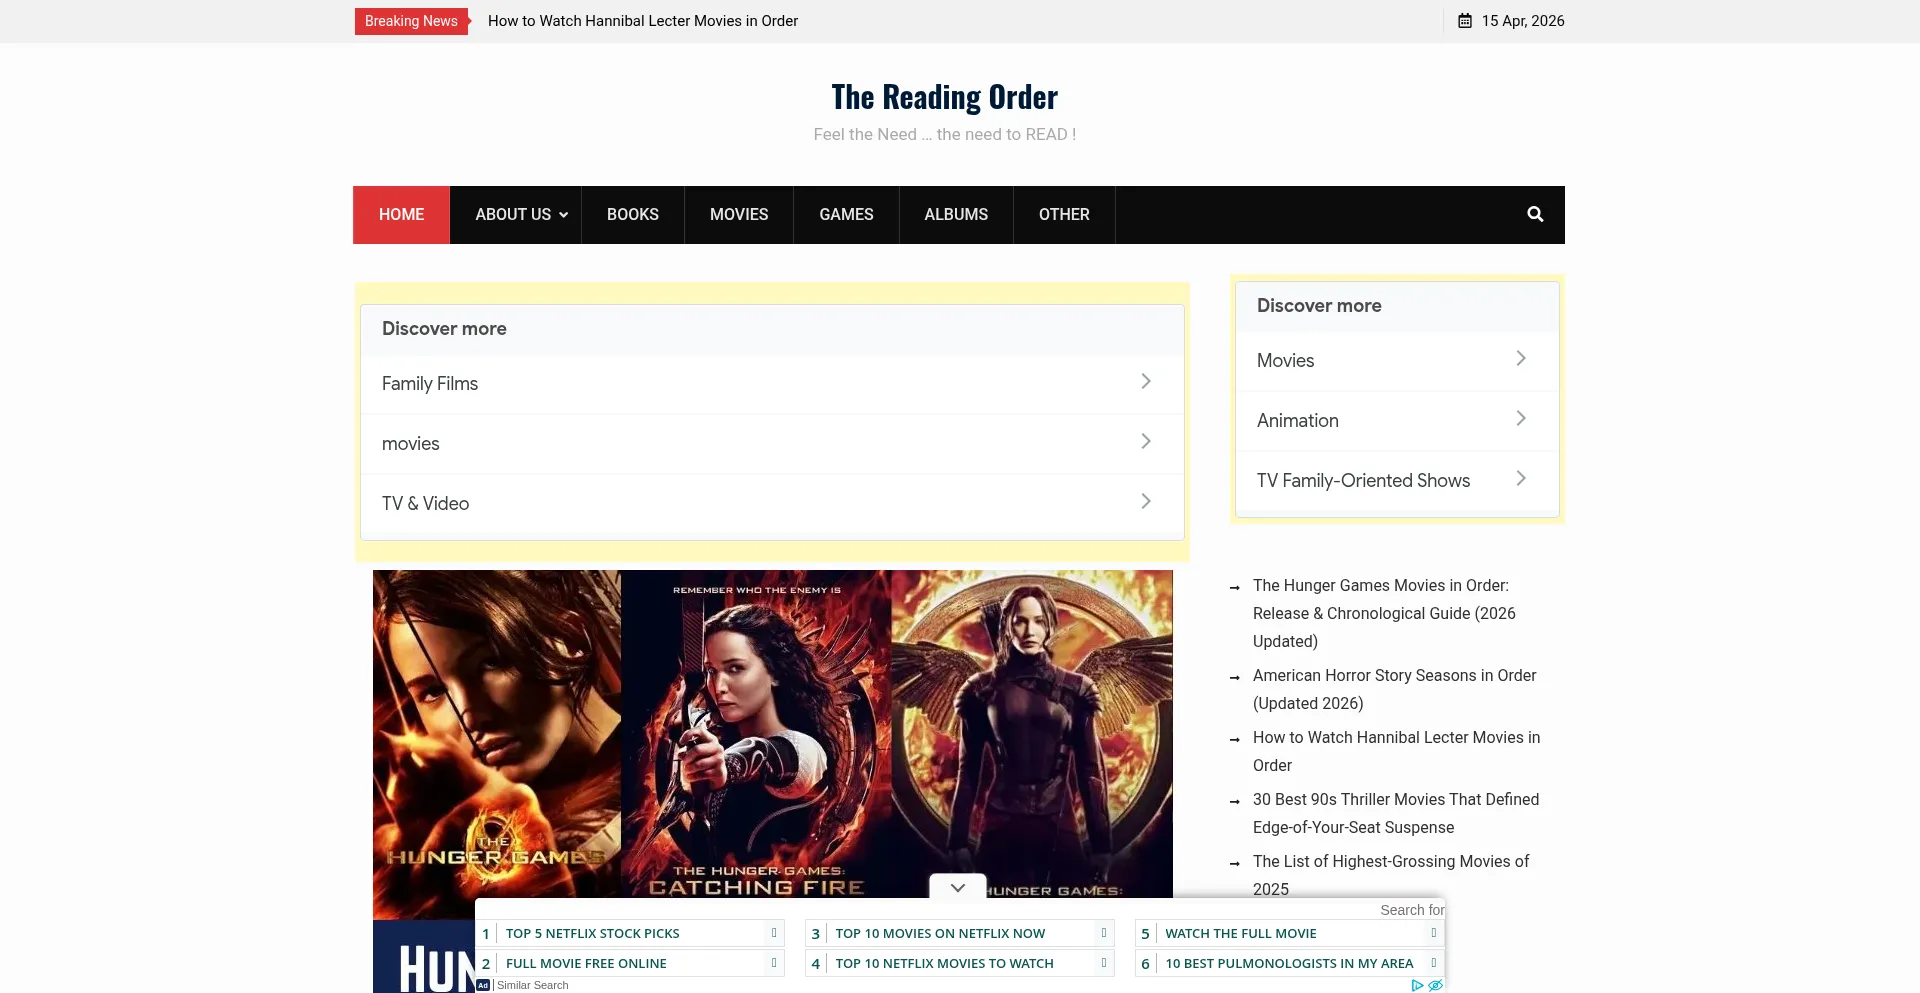Click 10 Best Pulmonologists in My Area ad

tap(1289, 963)
